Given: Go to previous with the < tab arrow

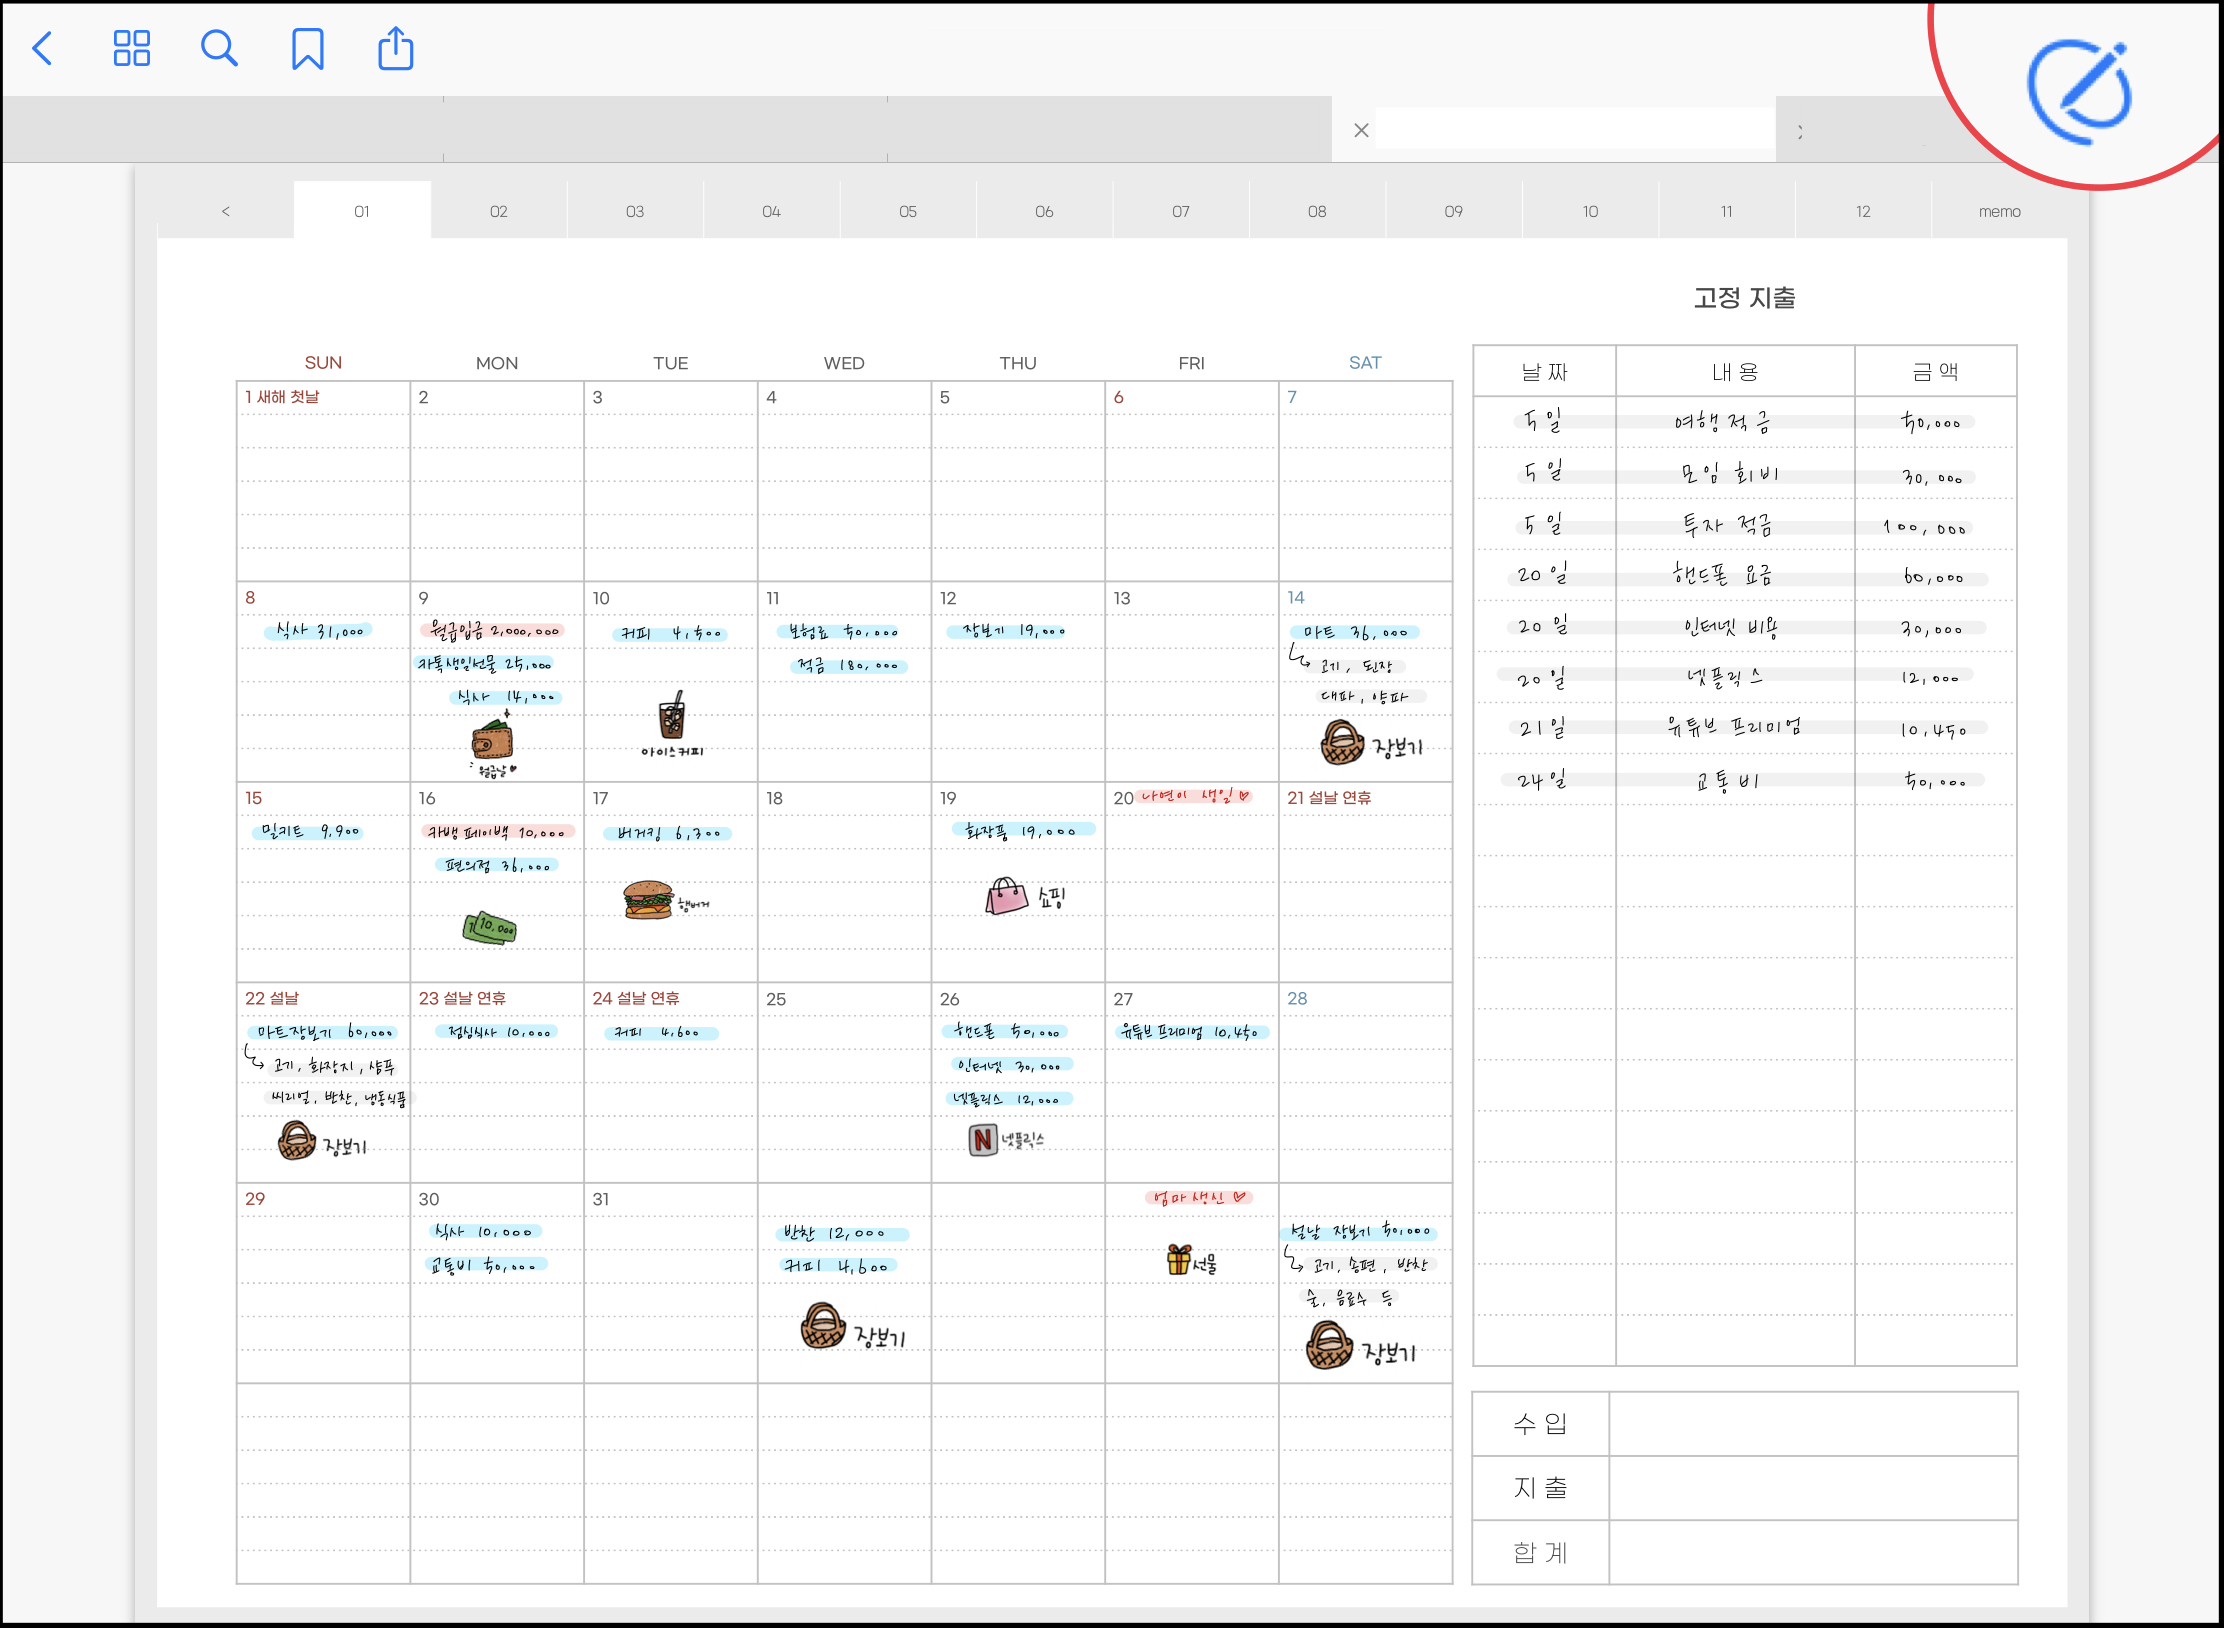Looking at the screenshot, I should (x=226, y=211).
